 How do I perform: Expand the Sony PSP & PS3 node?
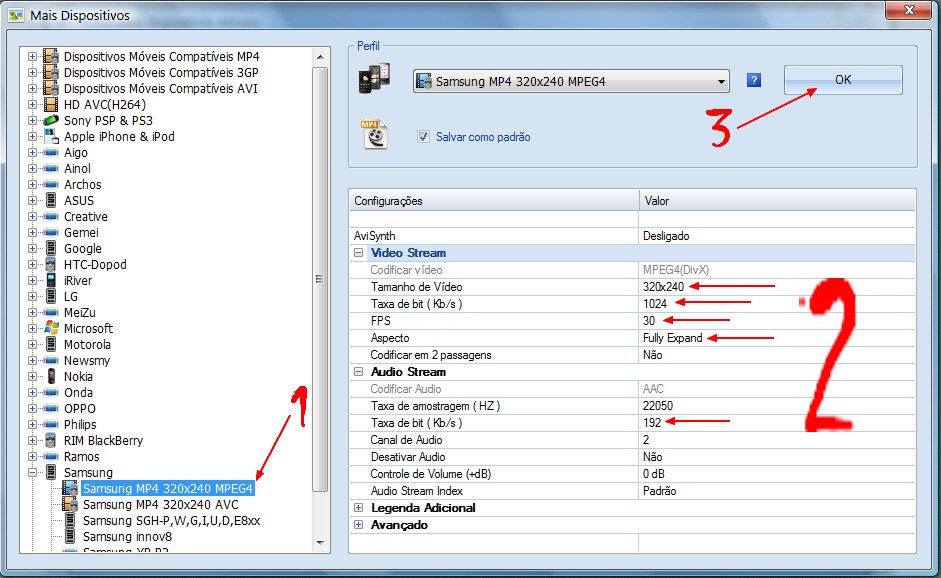pyautogui.click(x=32, y=121)
